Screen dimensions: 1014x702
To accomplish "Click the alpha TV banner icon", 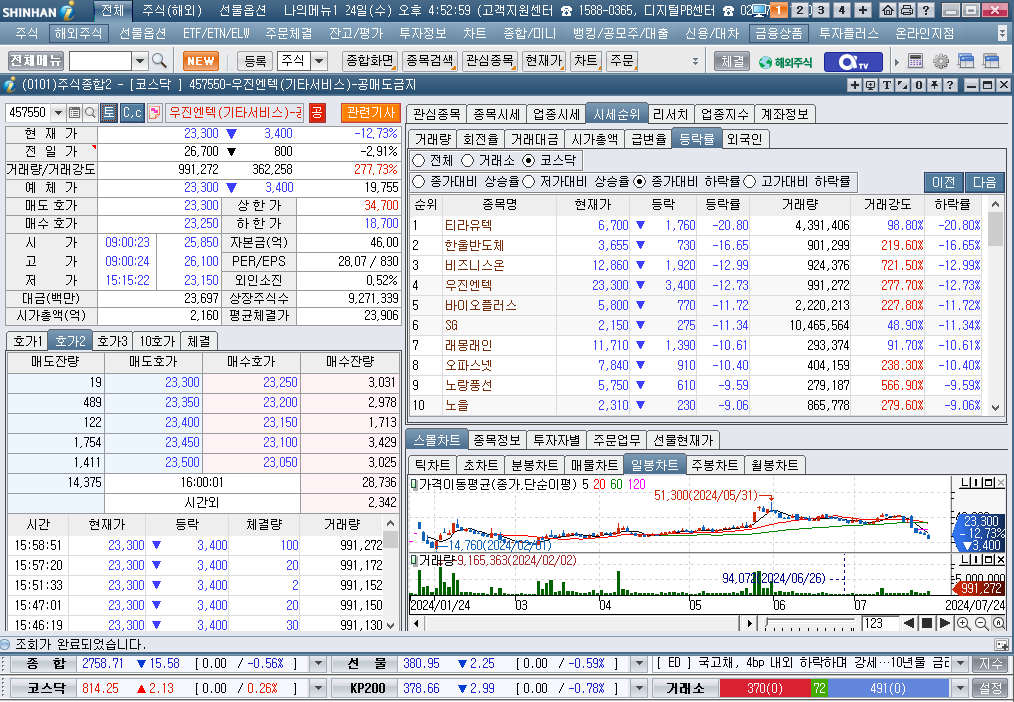I will pyautogui.click(x=853, y=61).
